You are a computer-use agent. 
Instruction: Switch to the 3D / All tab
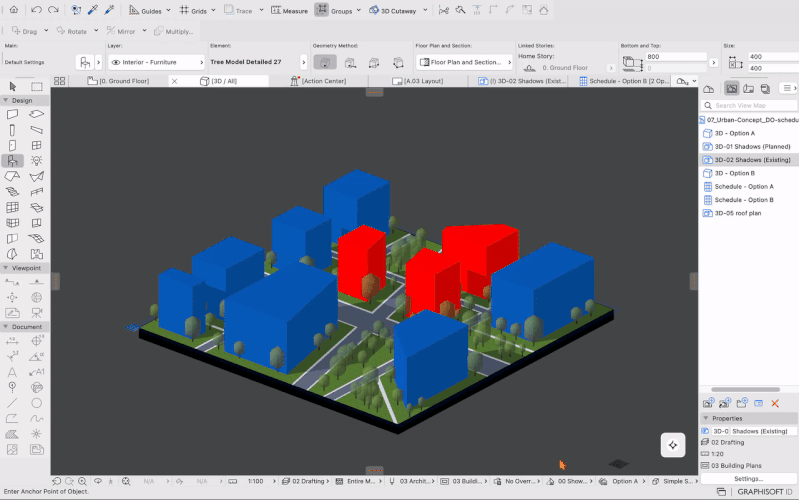(x=219, y=81)
